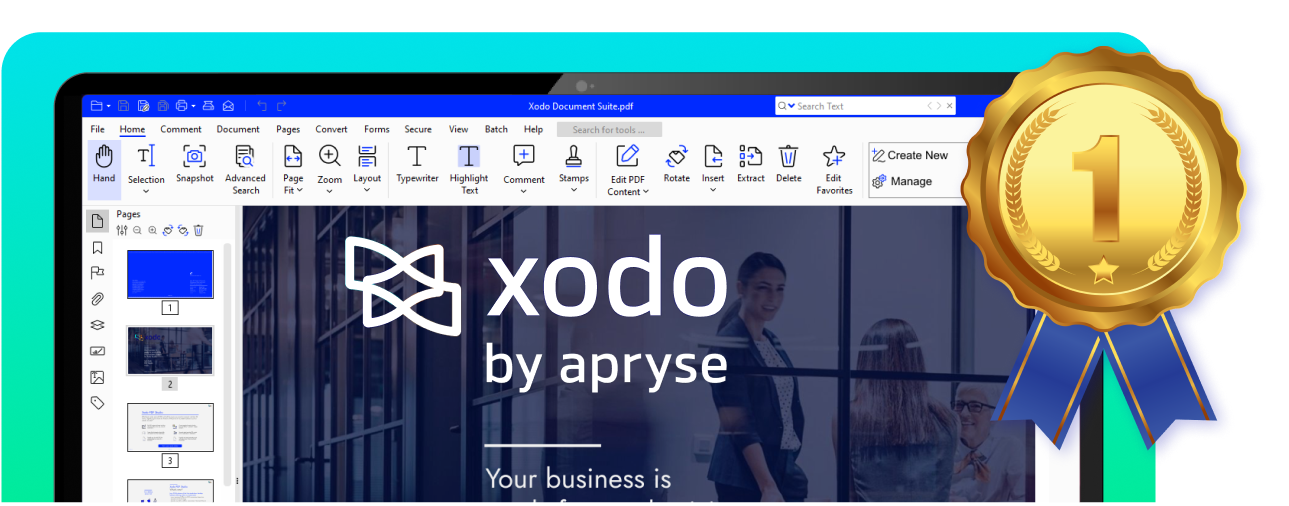This screenshot has width=1289, height=506.
Task: Select page 3 thumbnail in Pages panel
Action: tap(170, 427)
